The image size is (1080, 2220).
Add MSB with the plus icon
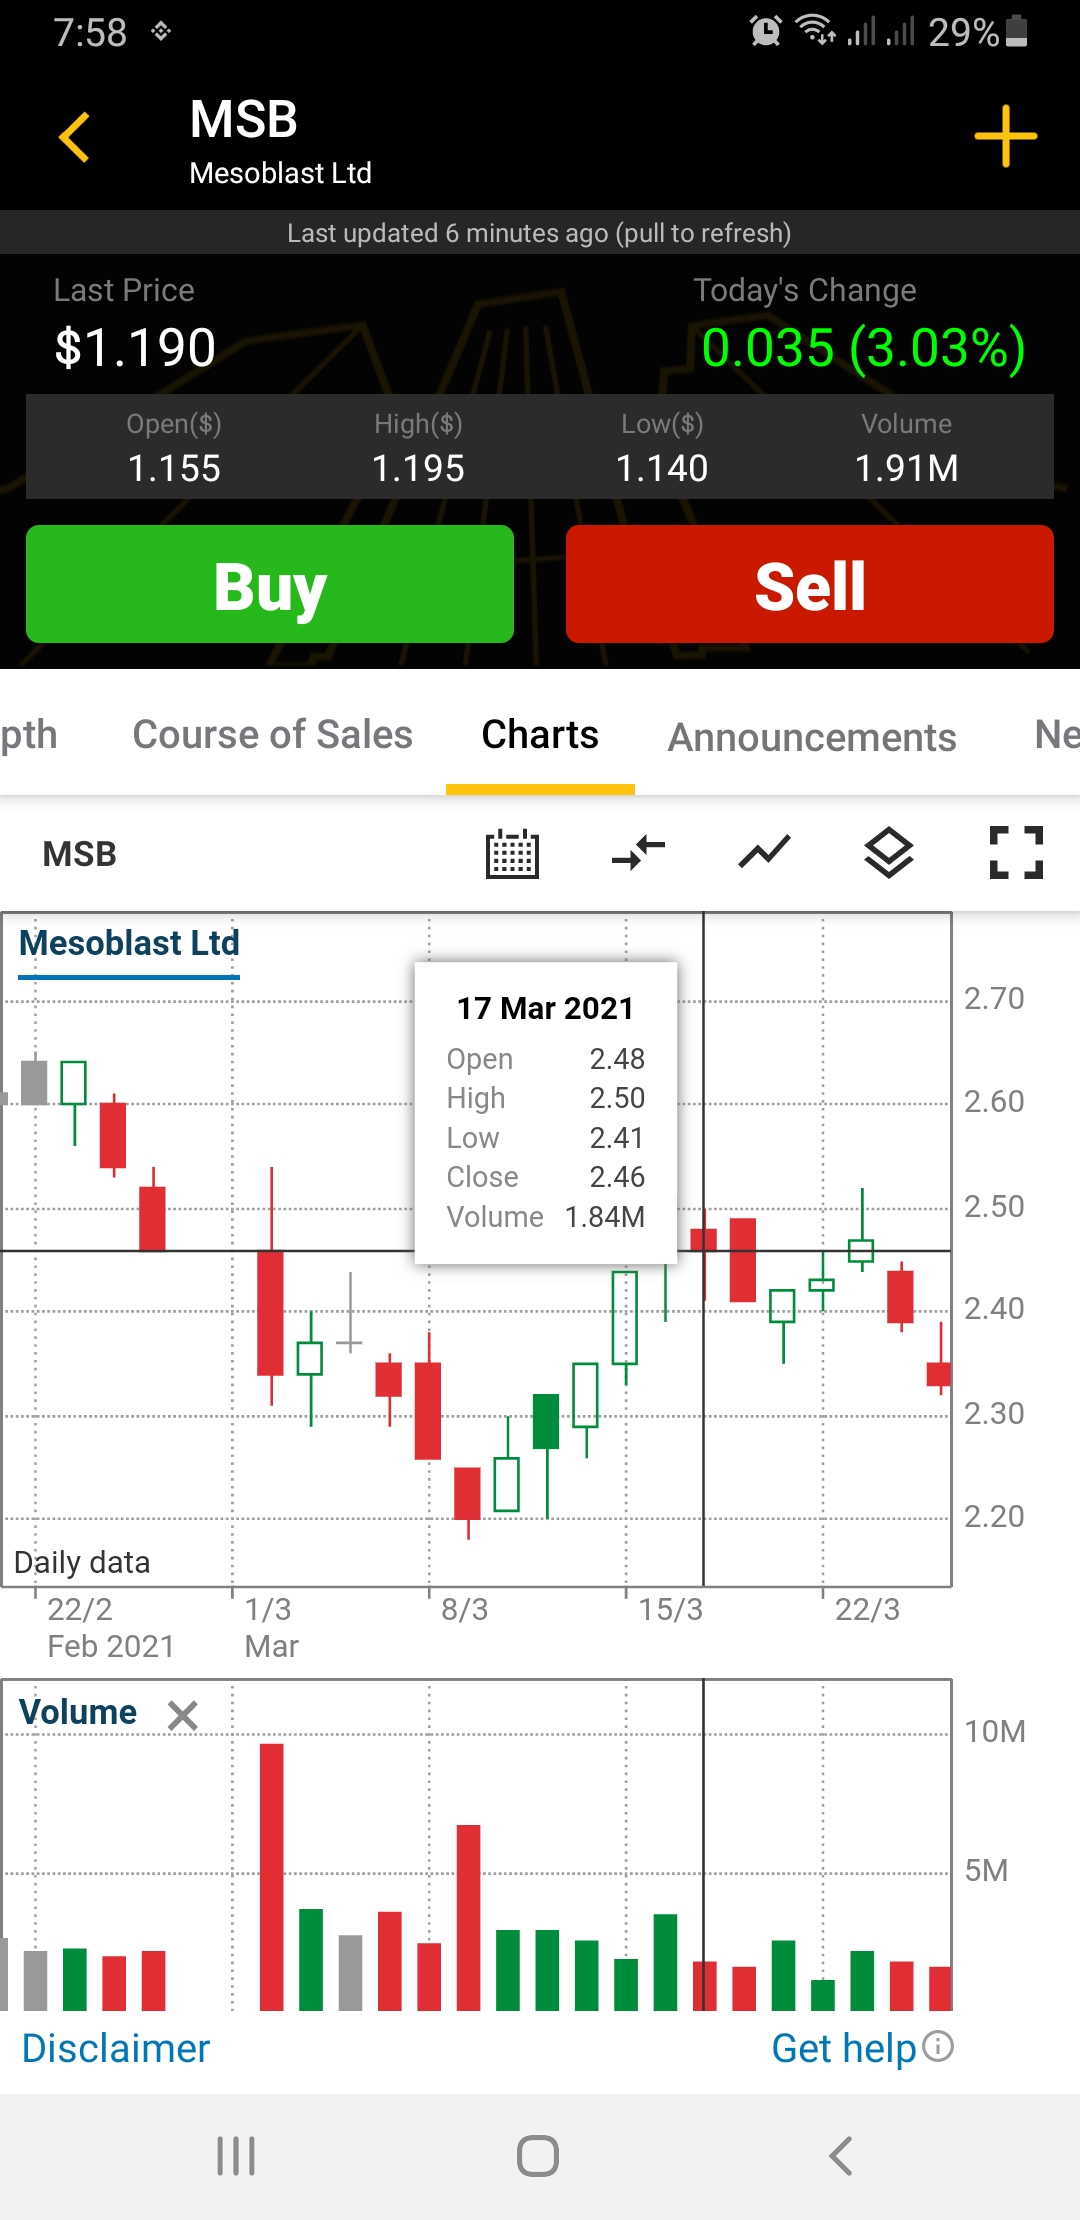point(1005,137)
